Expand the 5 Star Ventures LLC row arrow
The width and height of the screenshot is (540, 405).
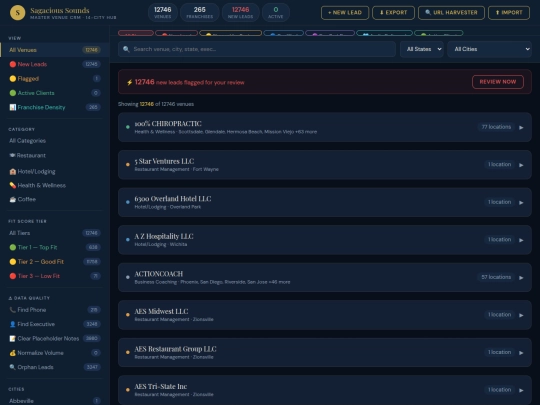[521, 165]
